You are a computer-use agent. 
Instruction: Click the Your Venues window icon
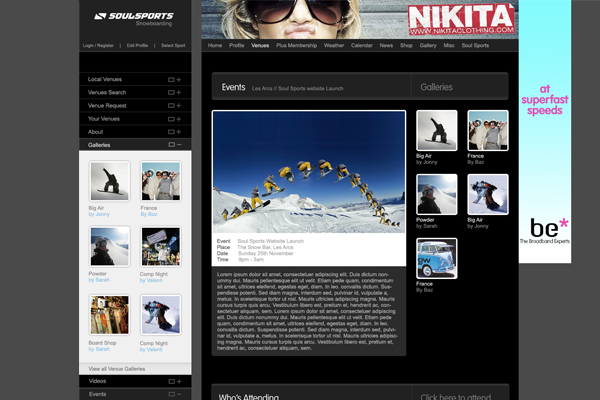click(x=171, y=119)
